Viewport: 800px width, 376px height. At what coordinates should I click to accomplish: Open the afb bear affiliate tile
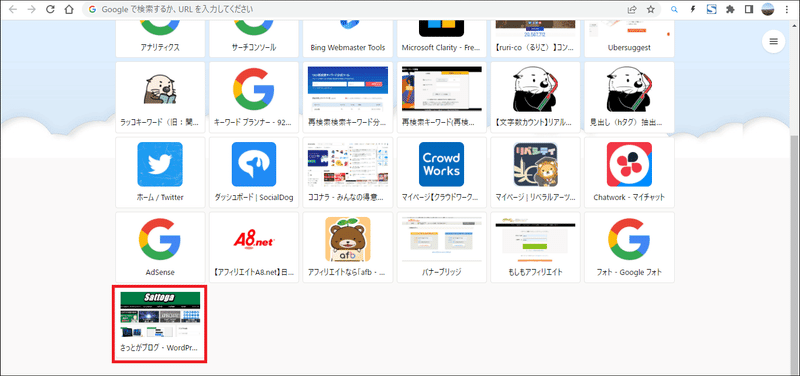point(348,247)
